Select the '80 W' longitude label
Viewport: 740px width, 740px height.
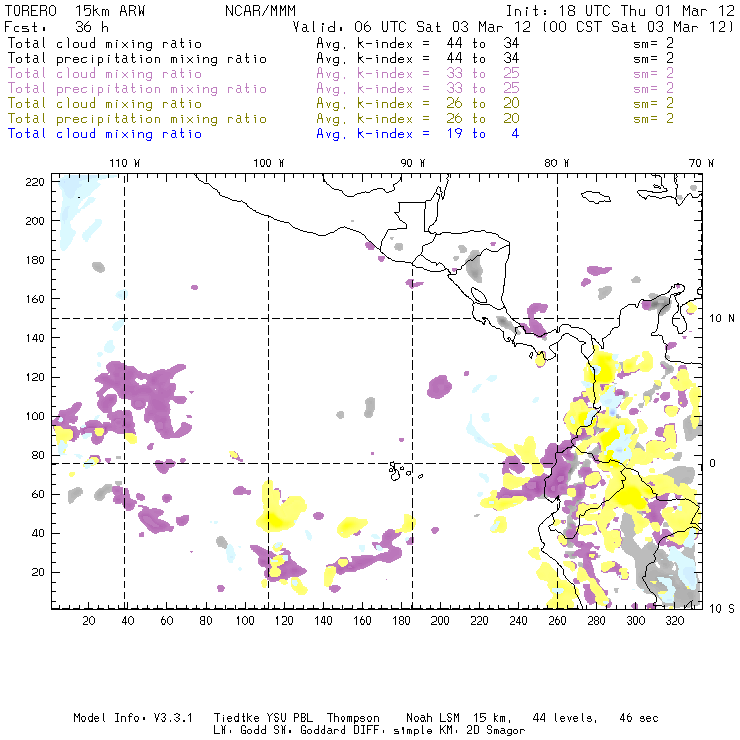point(556,163)
